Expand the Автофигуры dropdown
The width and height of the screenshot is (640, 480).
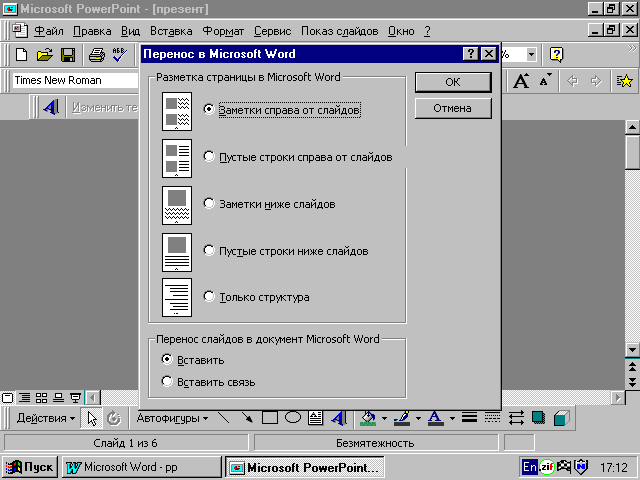tap(172, 418)
